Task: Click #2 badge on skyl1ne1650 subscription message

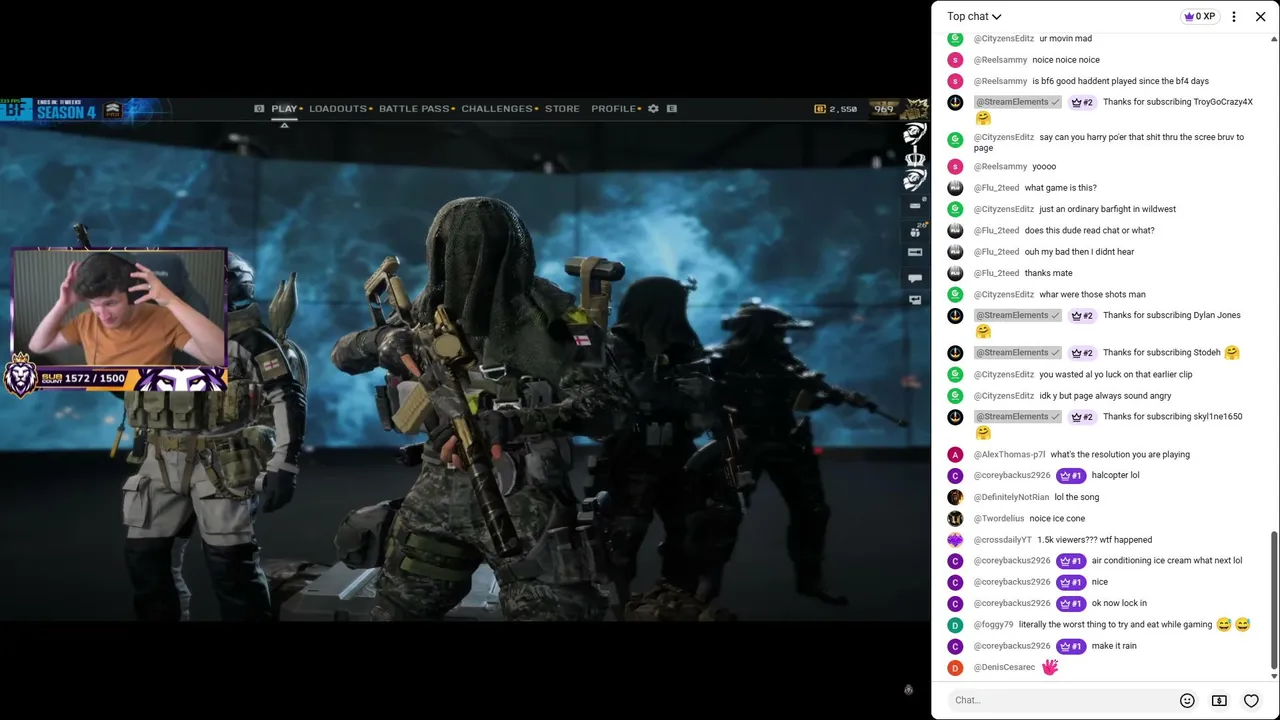Action: 1082,417
